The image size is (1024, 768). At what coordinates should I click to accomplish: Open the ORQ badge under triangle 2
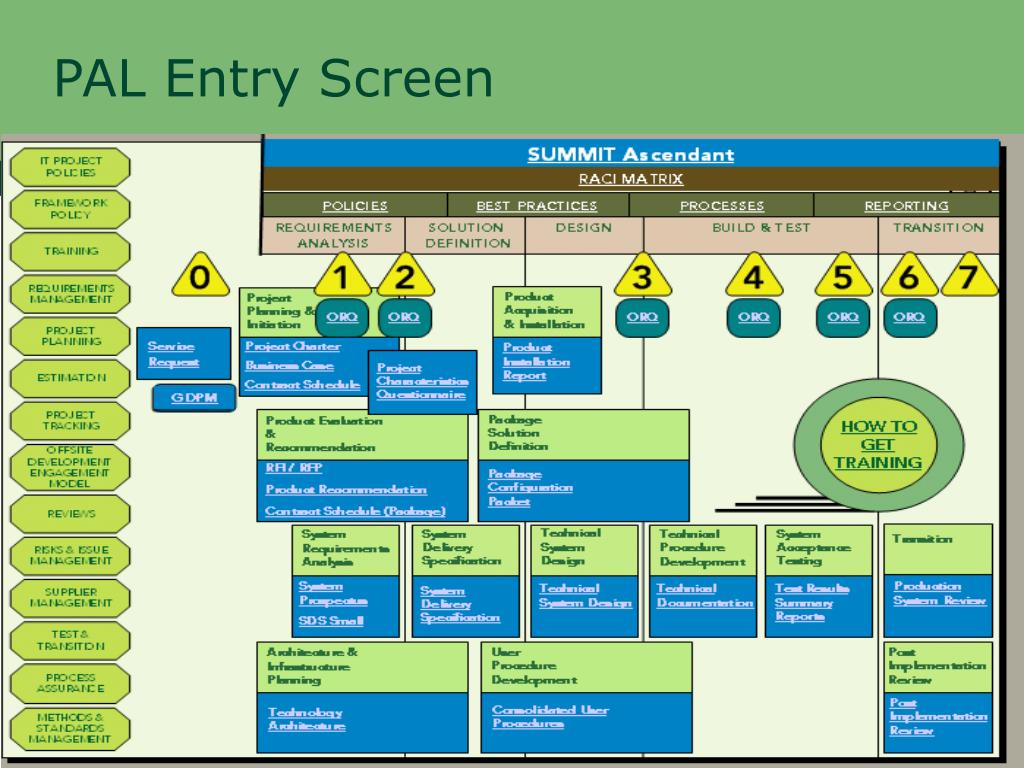tap(404, 317)
